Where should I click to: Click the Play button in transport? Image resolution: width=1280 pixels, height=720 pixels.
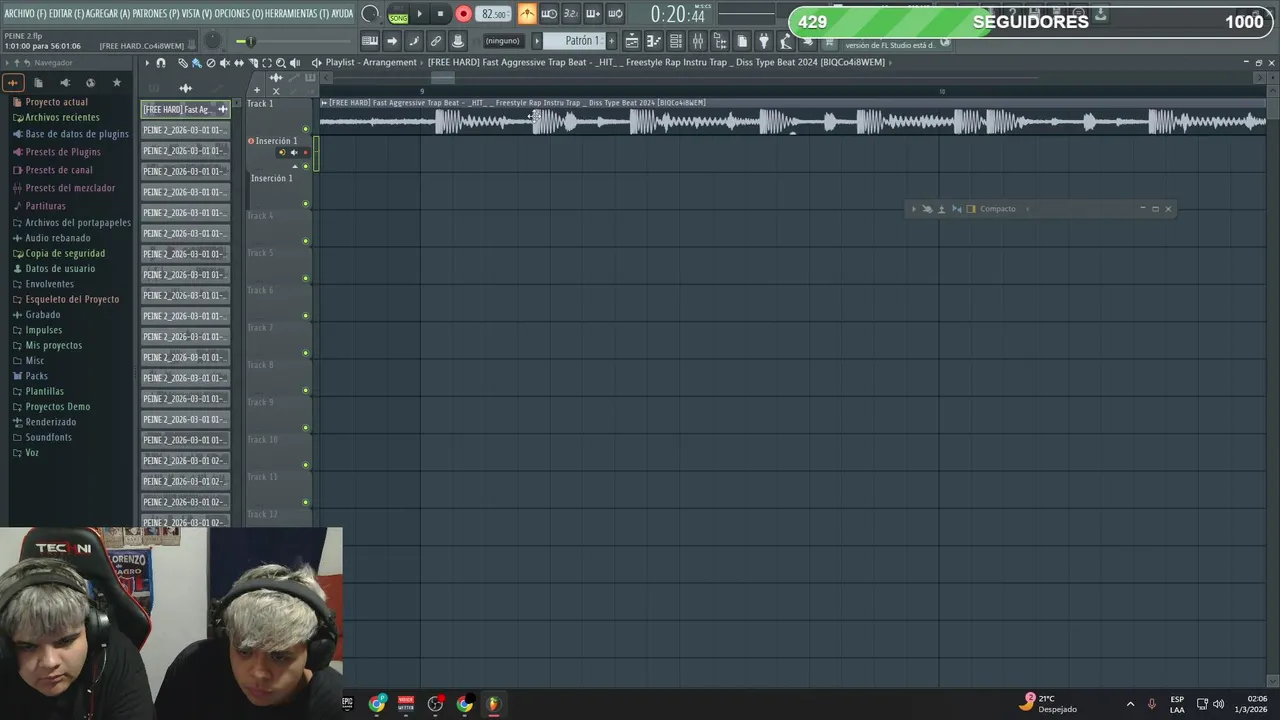(420, 14)
